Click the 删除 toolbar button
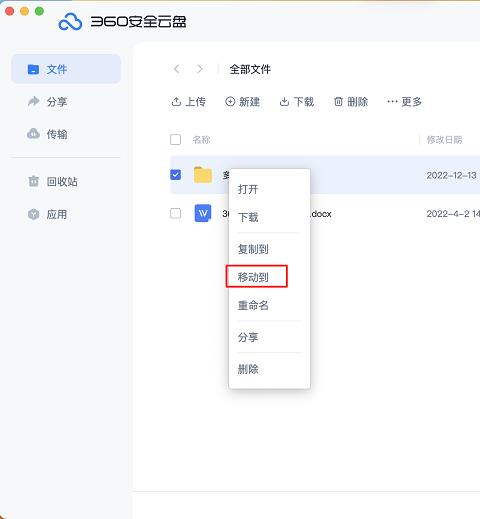 351,102
